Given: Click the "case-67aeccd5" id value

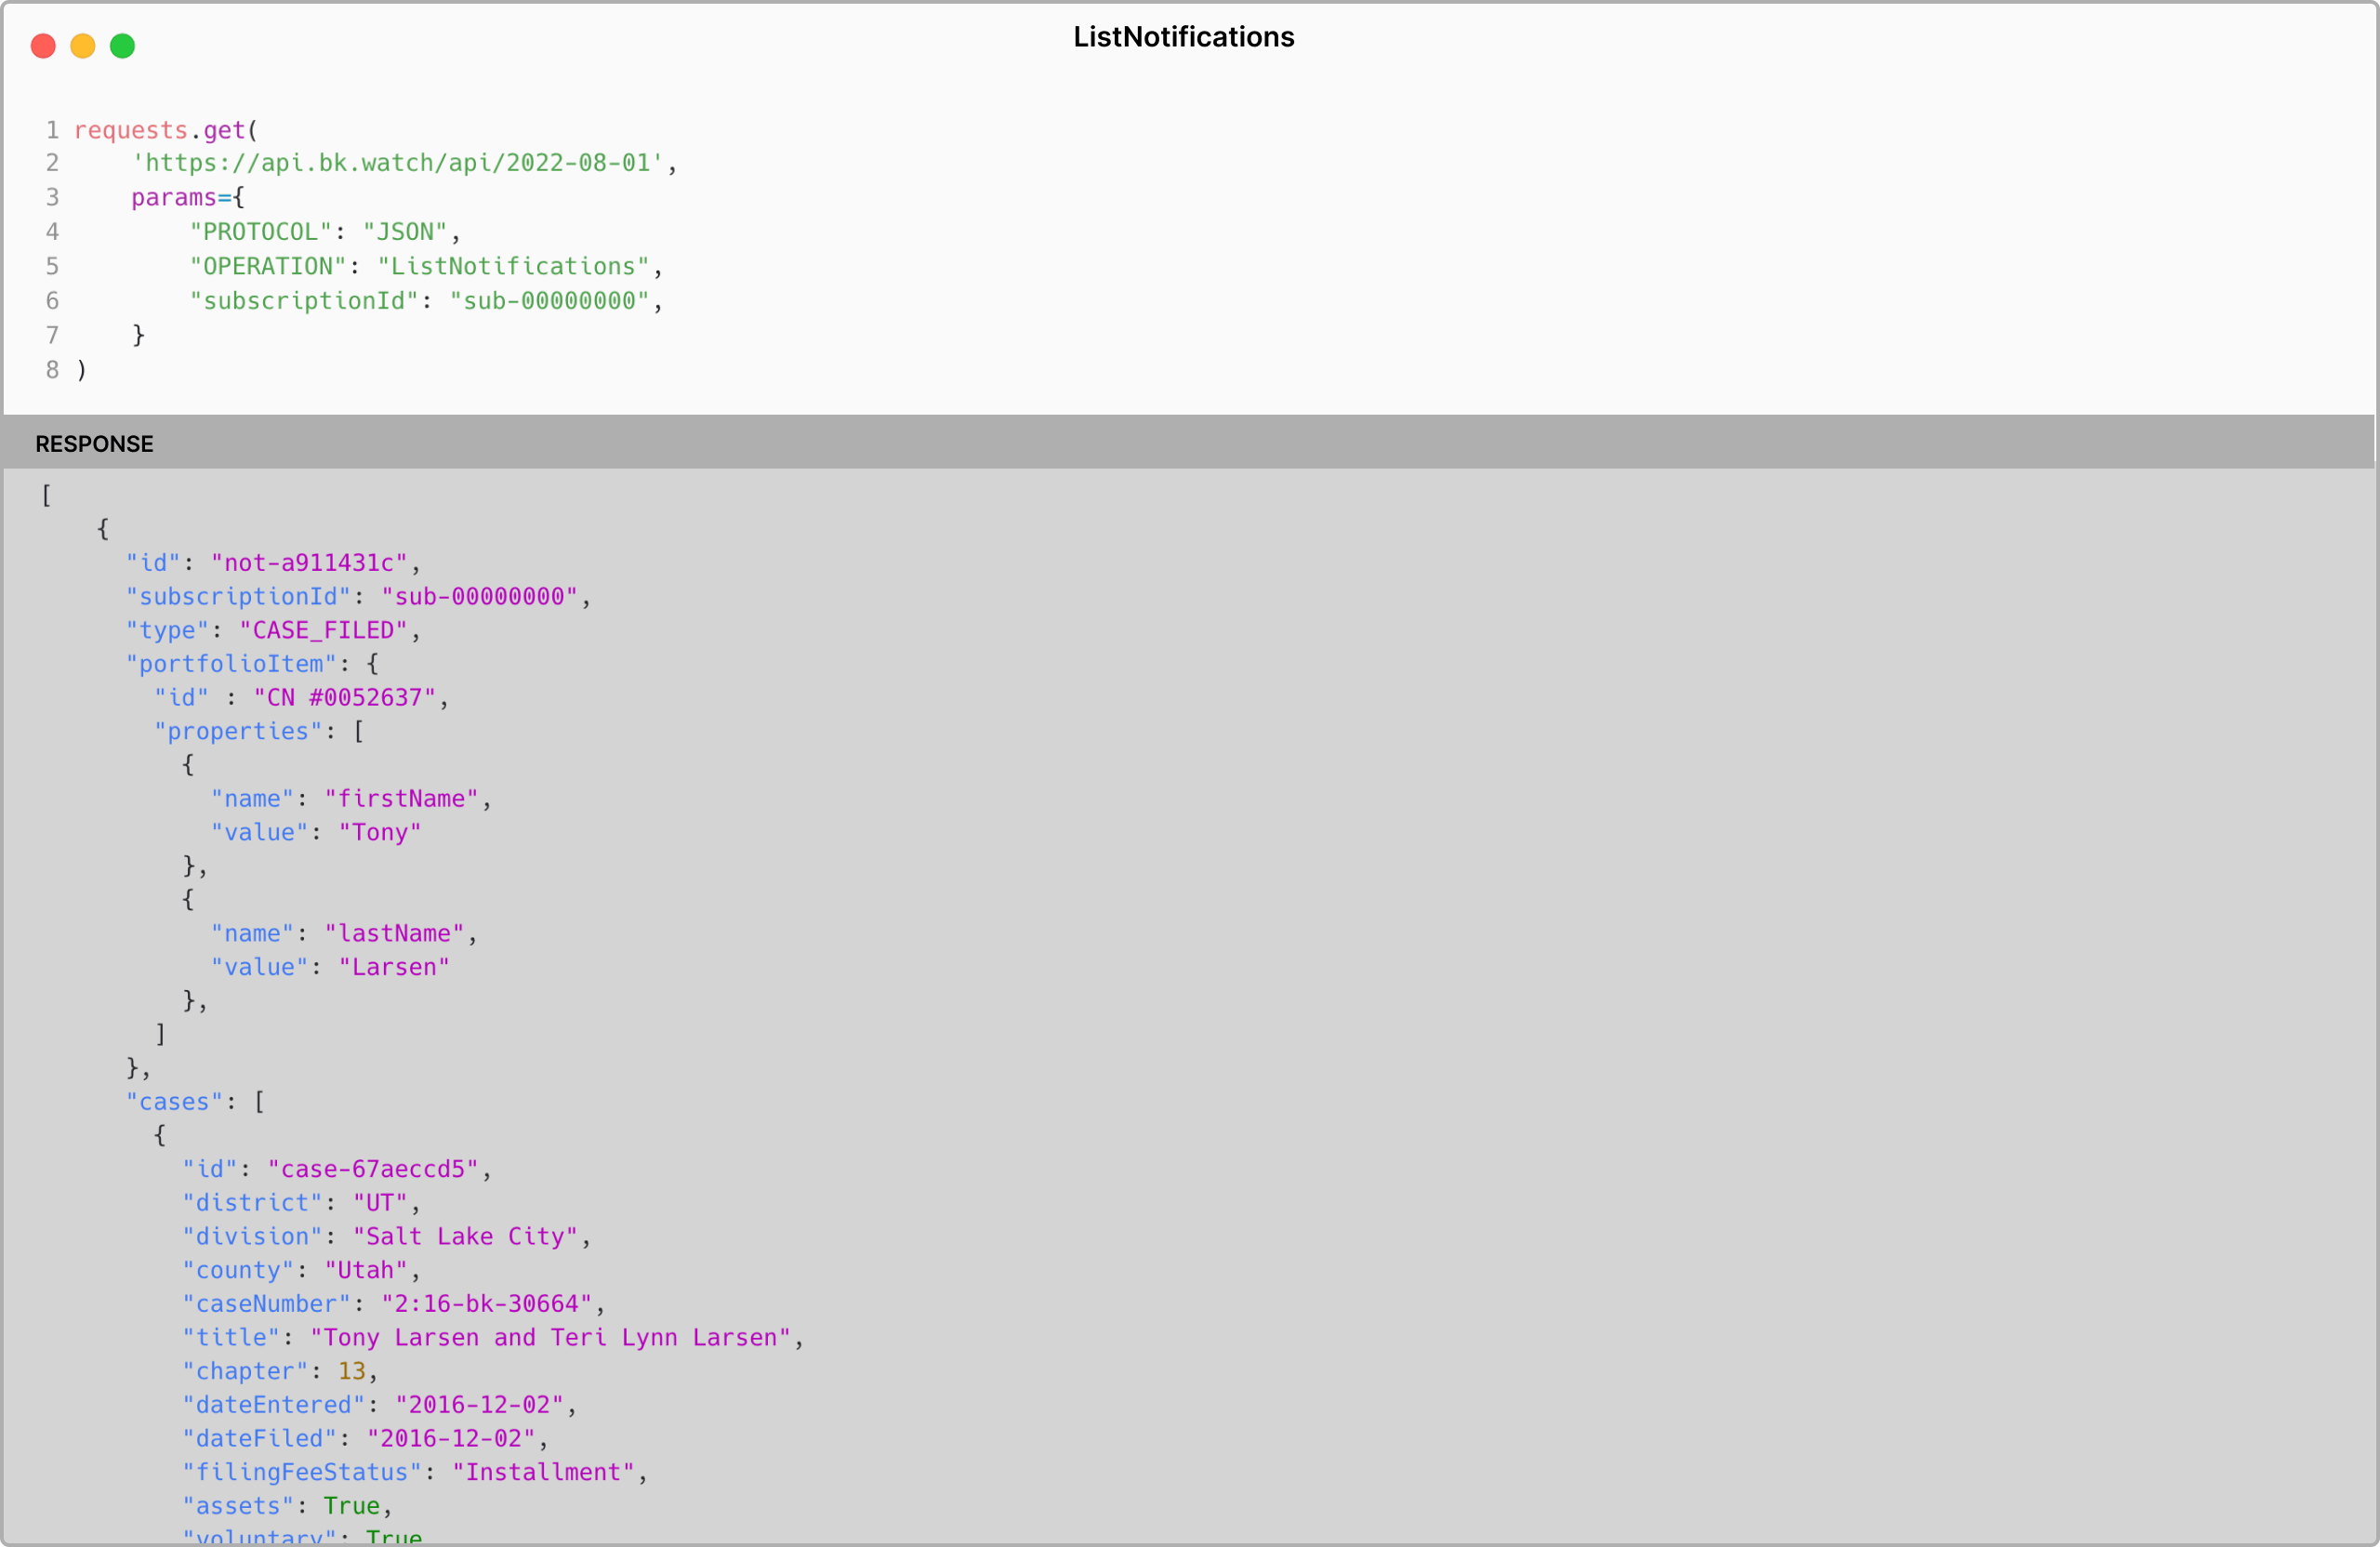Looking at the screenshot, I should [x=373, y=1169].
